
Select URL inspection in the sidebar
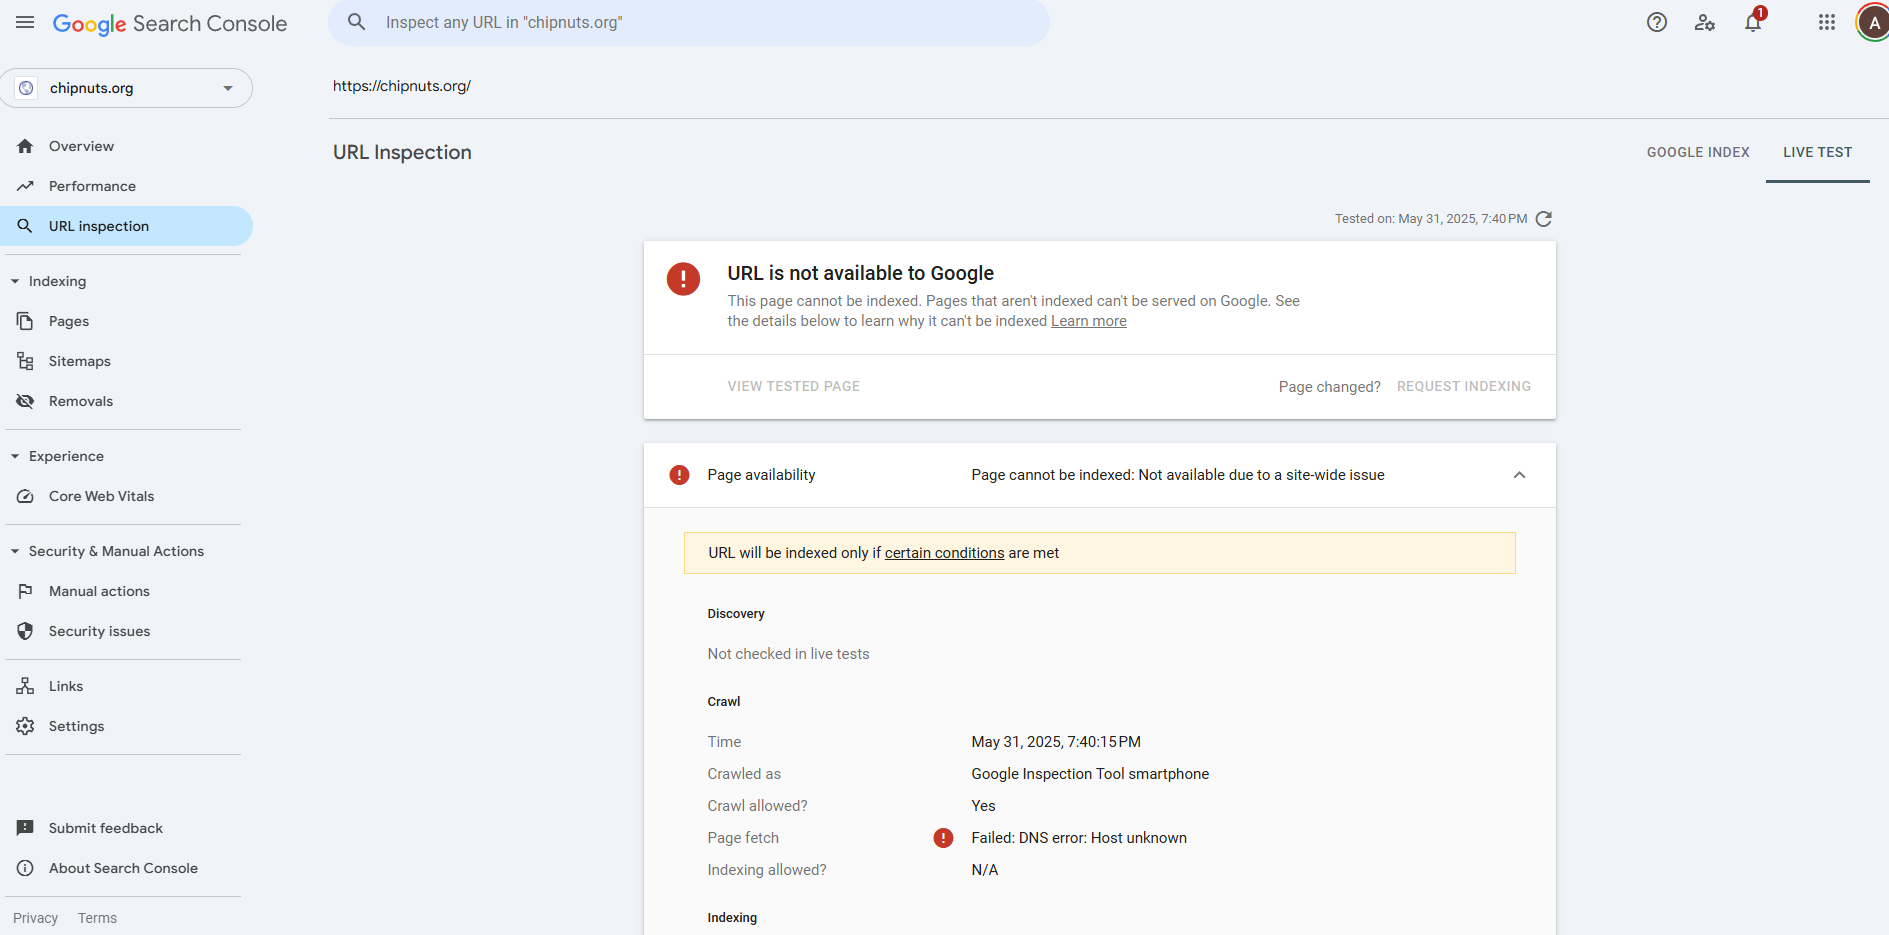pyautogui.click(x=126, y=226)
